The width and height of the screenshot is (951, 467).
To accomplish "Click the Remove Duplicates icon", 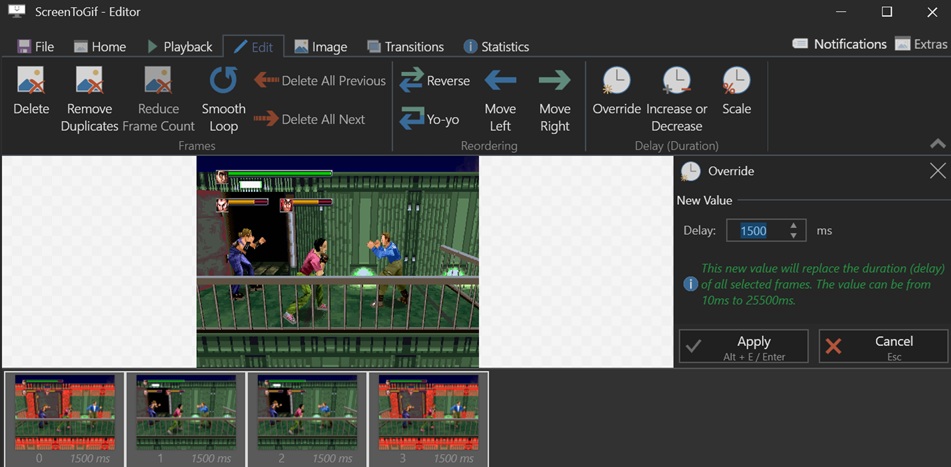I will 89,80.
